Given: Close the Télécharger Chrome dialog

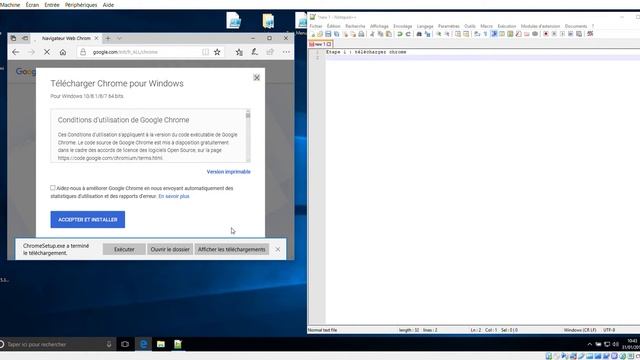Looking at the screenshot, I should coord(256,78).
